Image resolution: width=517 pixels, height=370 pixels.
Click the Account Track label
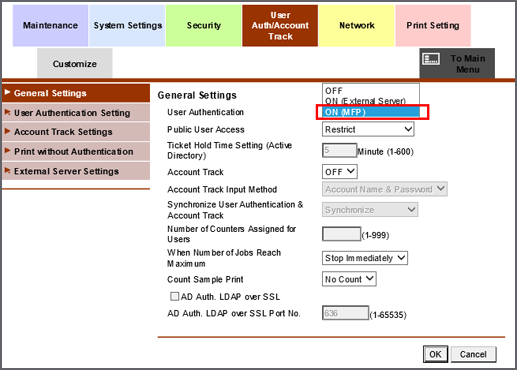[x=195, y=172]
